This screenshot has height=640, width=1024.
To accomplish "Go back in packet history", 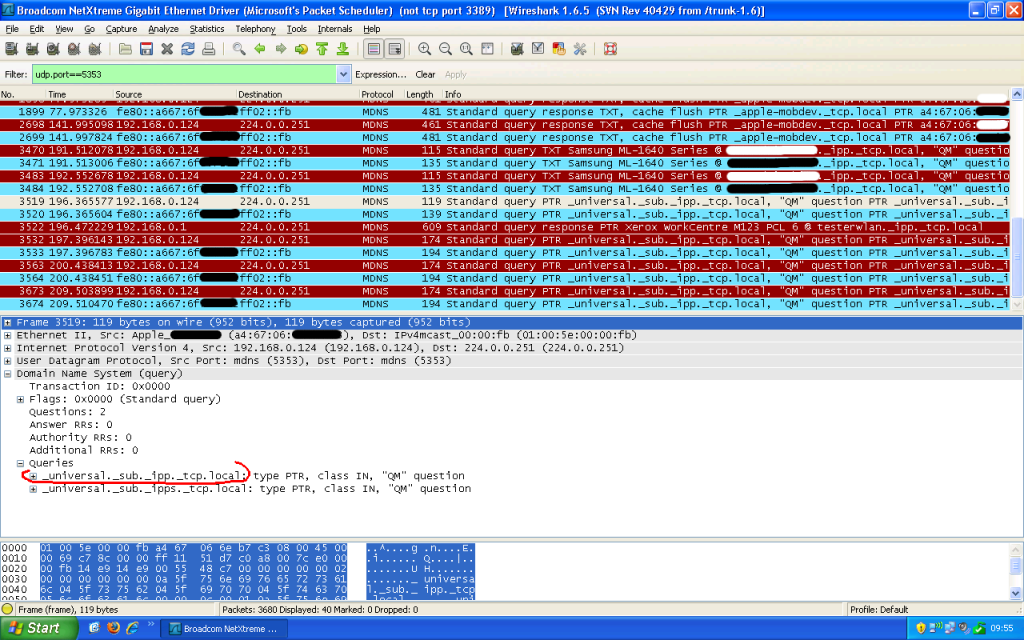I will click(260, 49).
